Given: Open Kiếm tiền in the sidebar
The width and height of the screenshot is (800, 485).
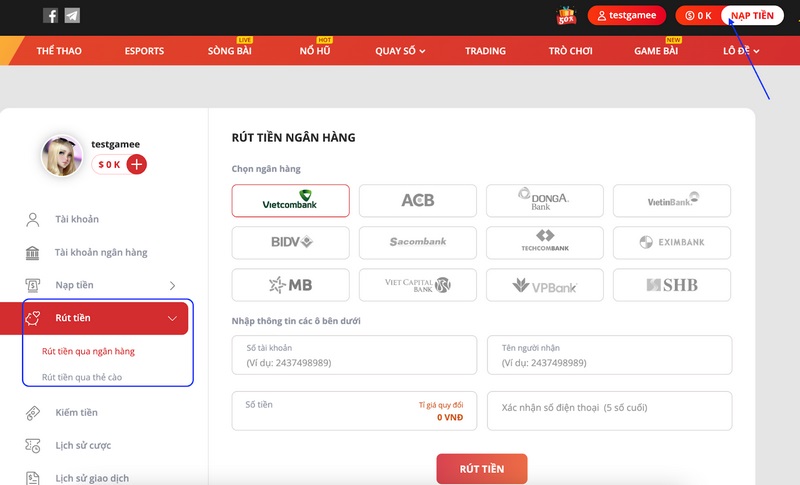Looking at the screenshot, I should tap(76, 412).
